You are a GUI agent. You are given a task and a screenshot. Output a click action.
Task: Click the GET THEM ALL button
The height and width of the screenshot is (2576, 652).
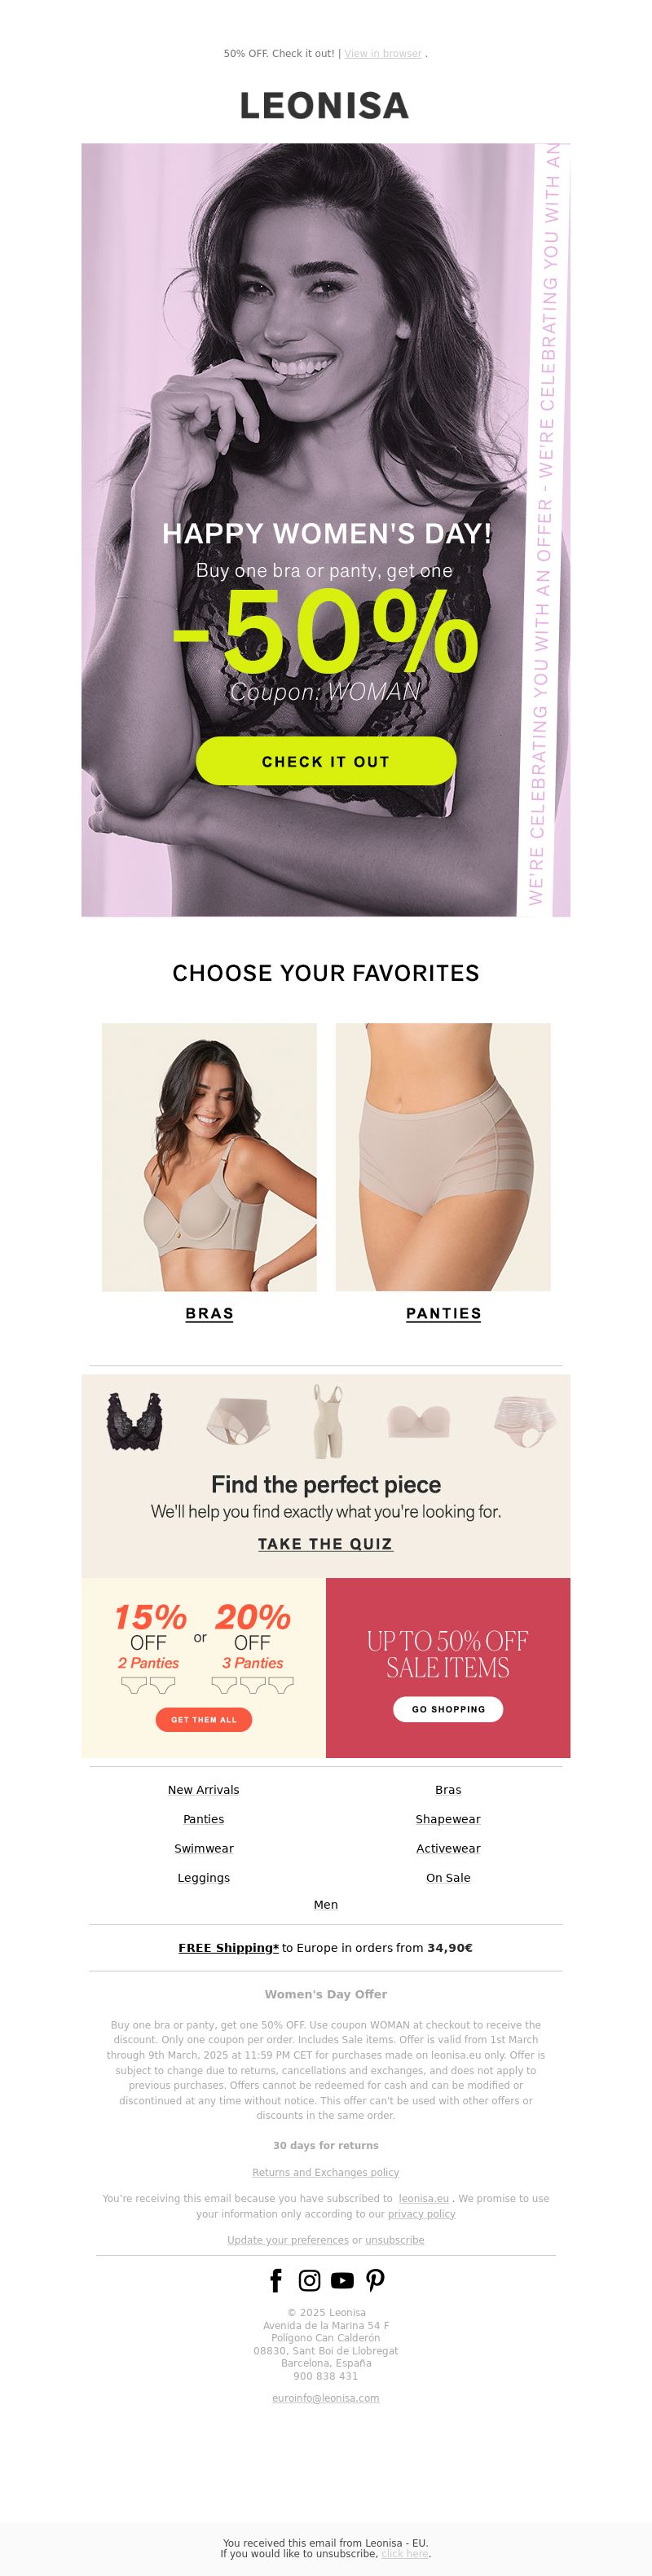click(204, 1719)
